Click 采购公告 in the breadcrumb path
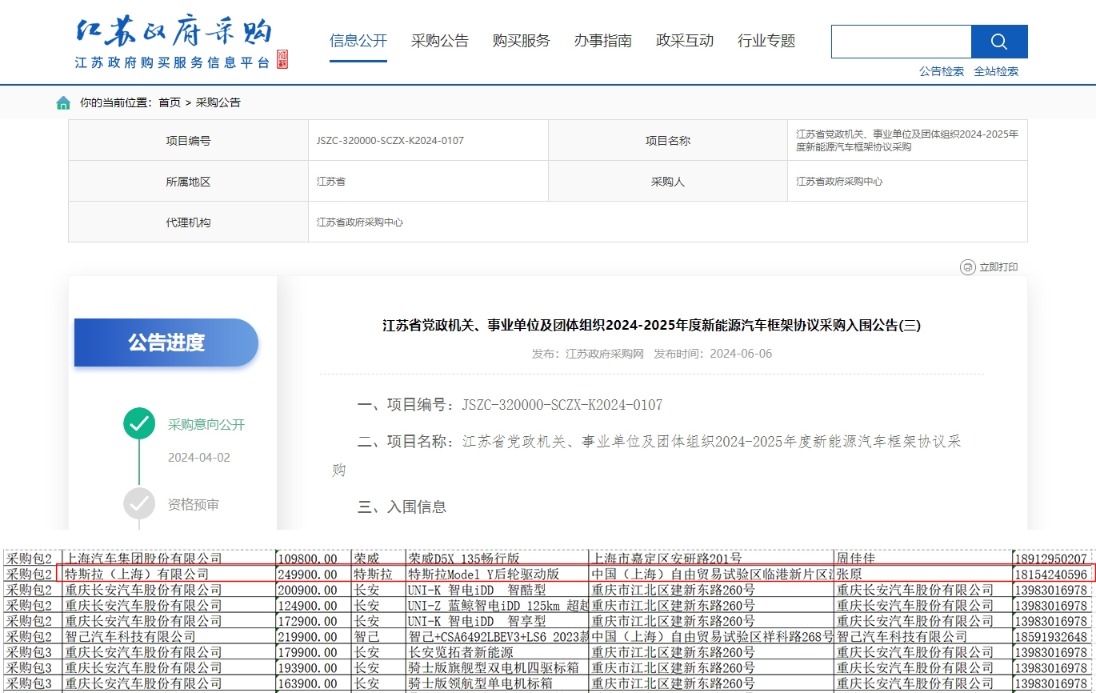Screen dimensions: 1096x693 pyautogui.click(x=218, y=103)
